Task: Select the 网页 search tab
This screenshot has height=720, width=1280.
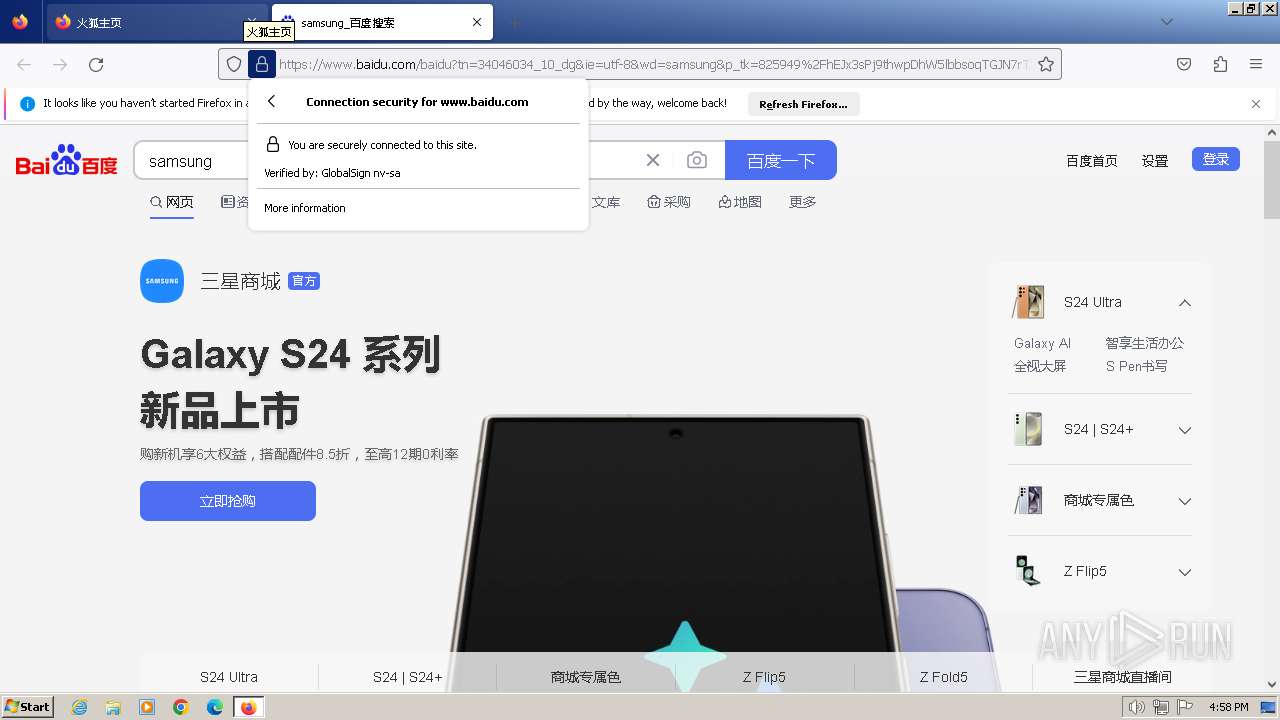Action: coord(172,202)
